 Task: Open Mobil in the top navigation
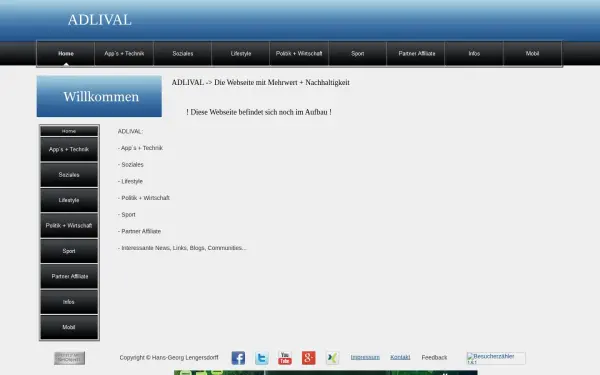(x=532, y=54)
